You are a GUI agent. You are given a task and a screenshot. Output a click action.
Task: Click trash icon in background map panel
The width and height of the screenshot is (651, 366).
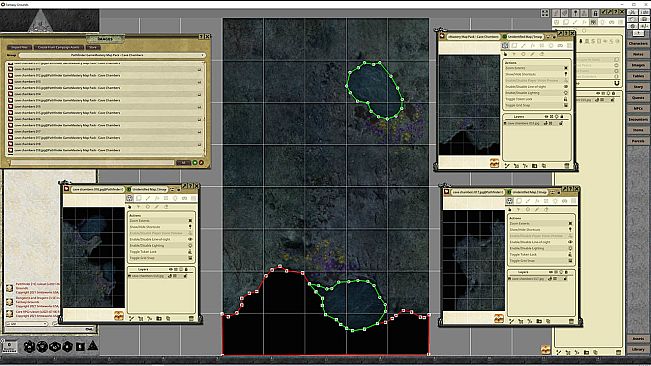click(x=618, y=352)
